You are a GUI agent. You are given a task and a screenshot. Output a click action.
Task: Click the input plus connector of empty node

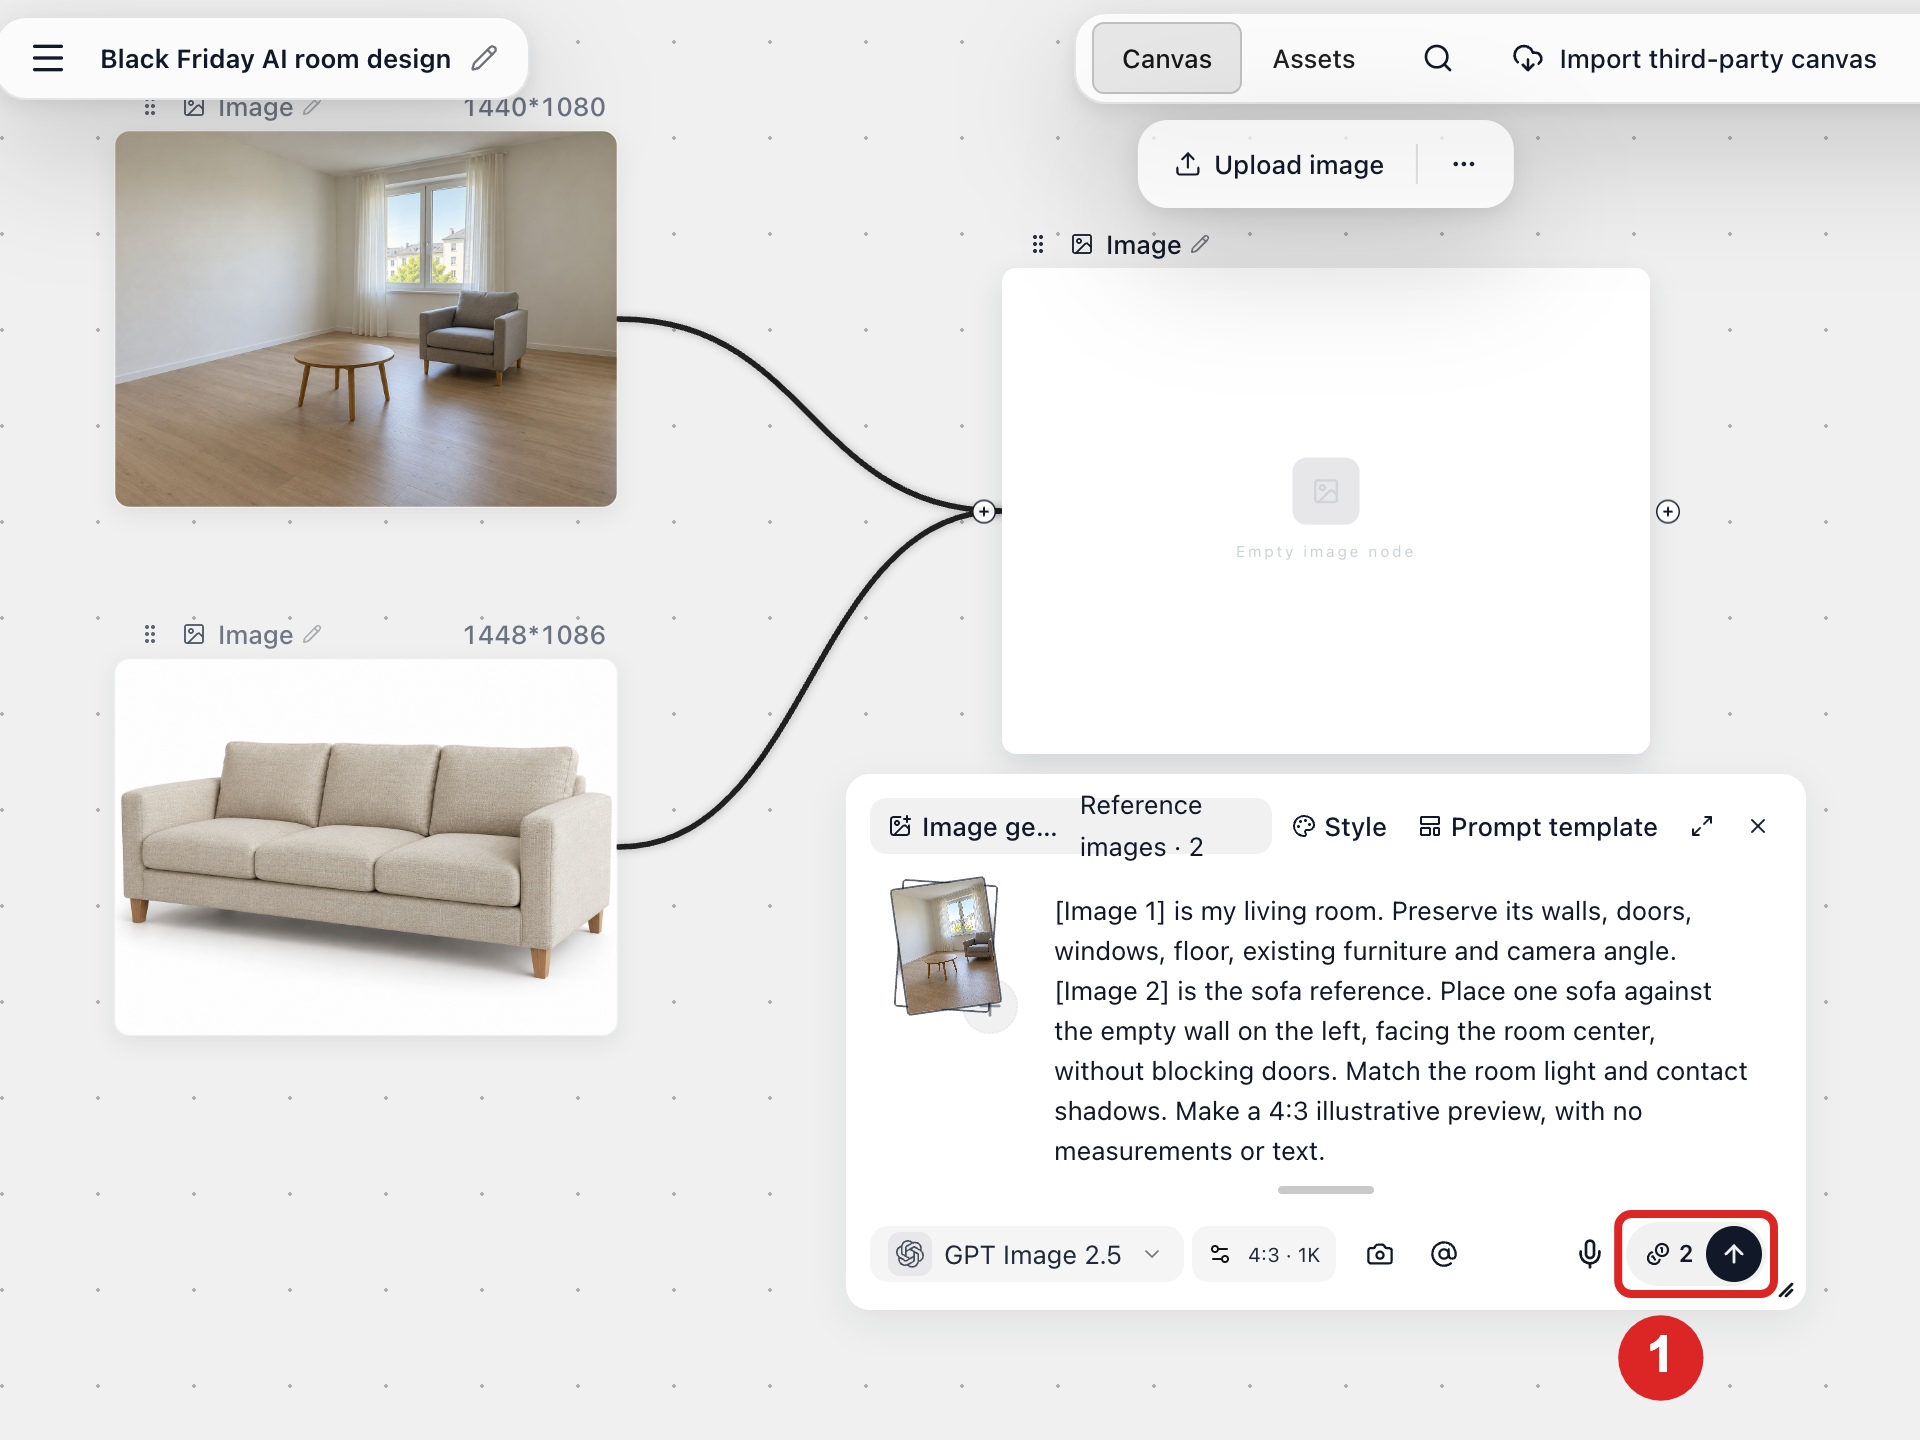pos(984,512)
